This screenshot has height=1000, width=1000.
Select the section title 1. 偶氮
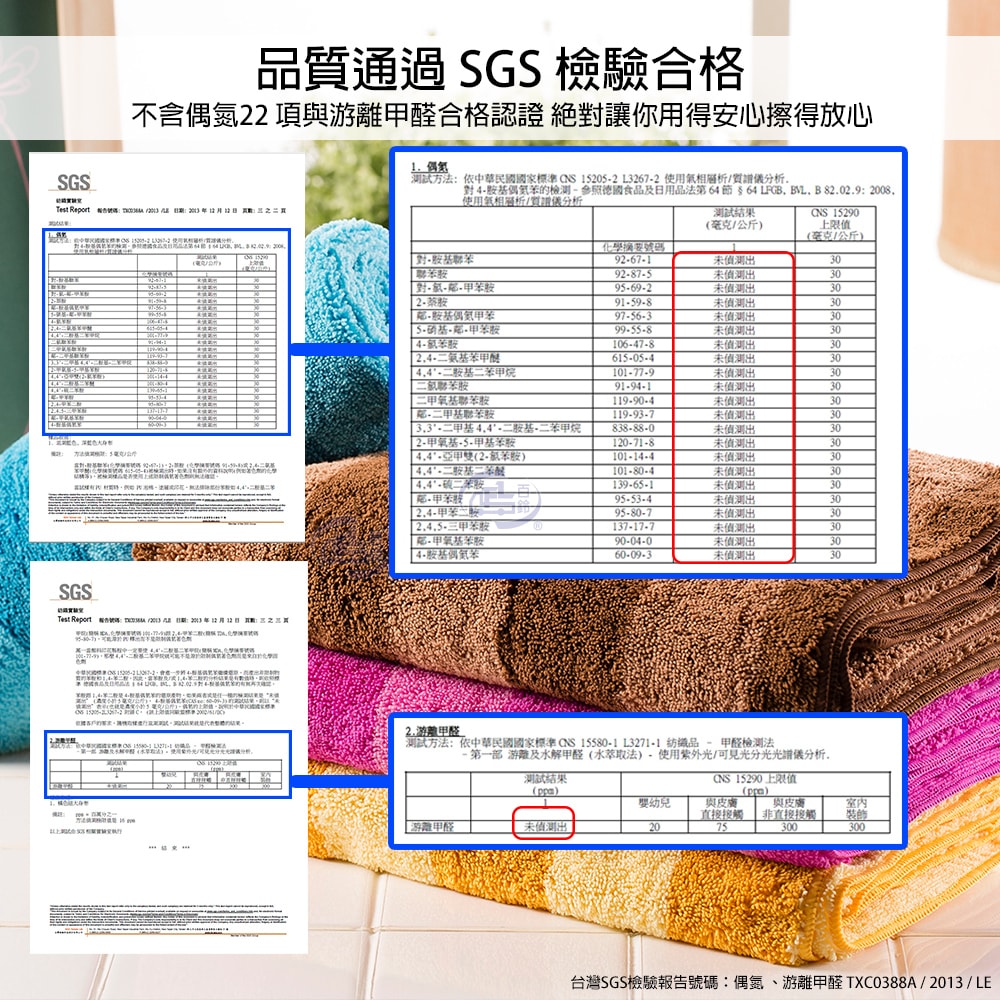pyautogui.click(x=429, y=167)
